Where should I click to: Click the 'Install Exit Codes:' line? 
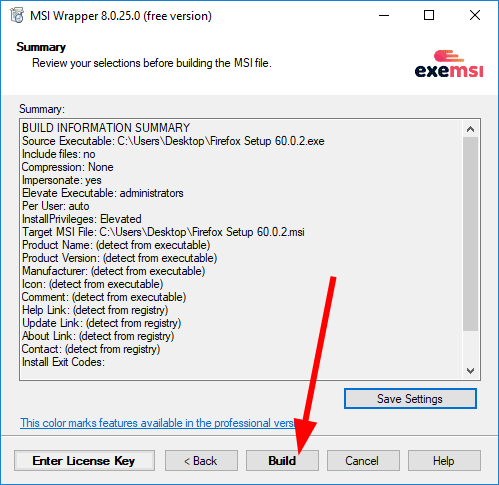coord(63,362)
